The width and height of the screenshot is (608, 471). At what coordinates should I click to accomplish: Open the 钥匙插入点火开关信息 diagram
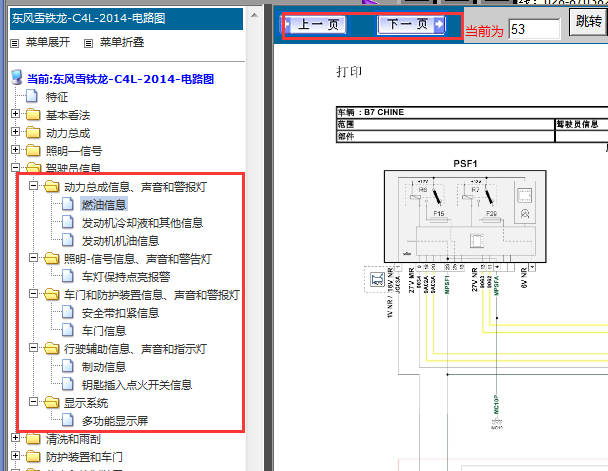click(137, 385)
